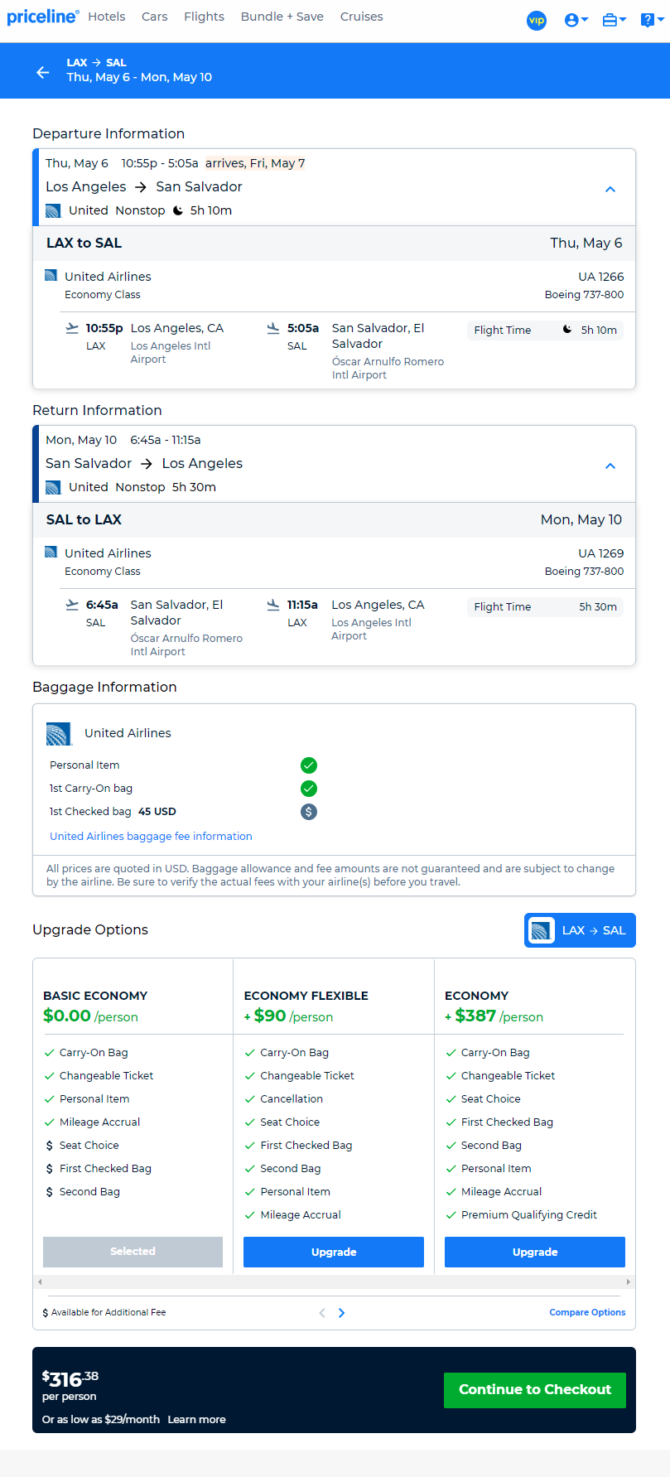
Task: Click Basic Economy Seat Choice fee icon
Action: 49,1145
